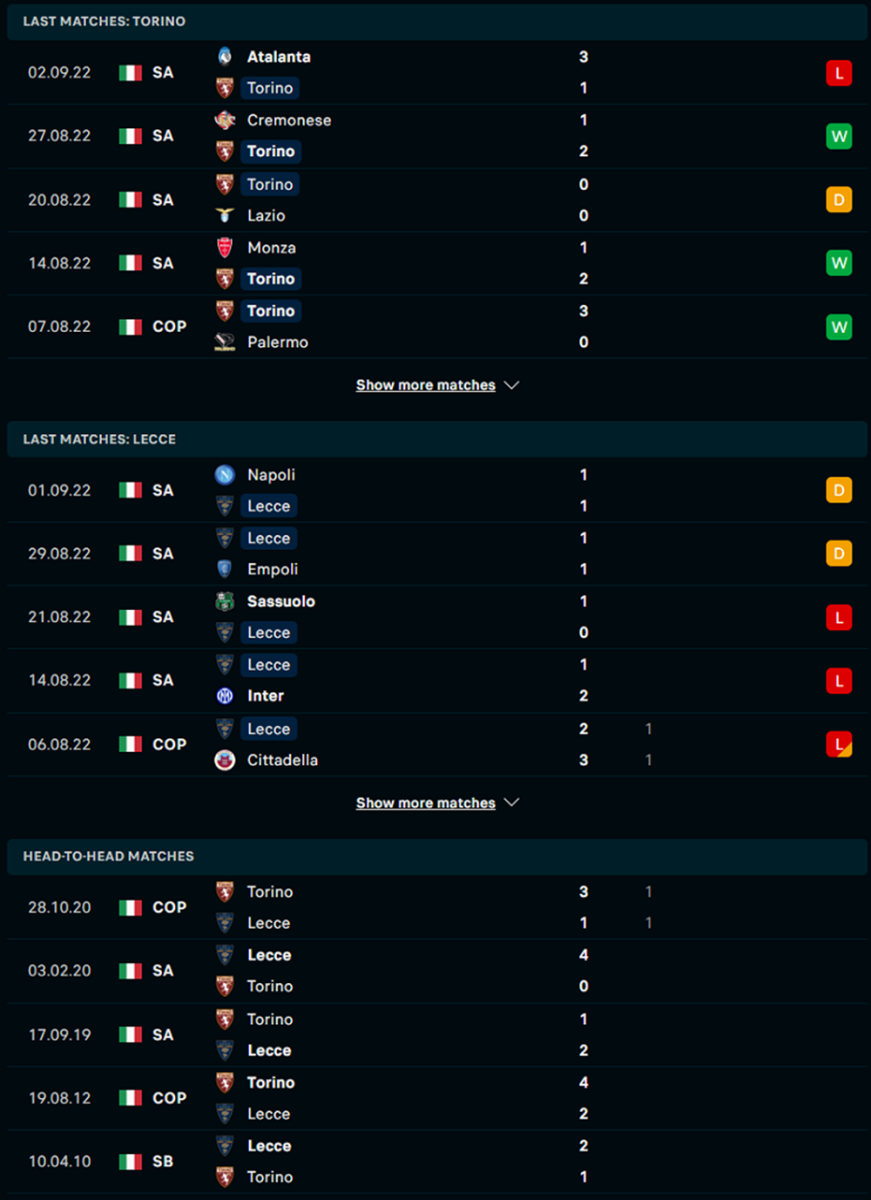Click the Lazio club crest icon
This screenshot has width=871, height=1200.
click(x=225, y=215)
